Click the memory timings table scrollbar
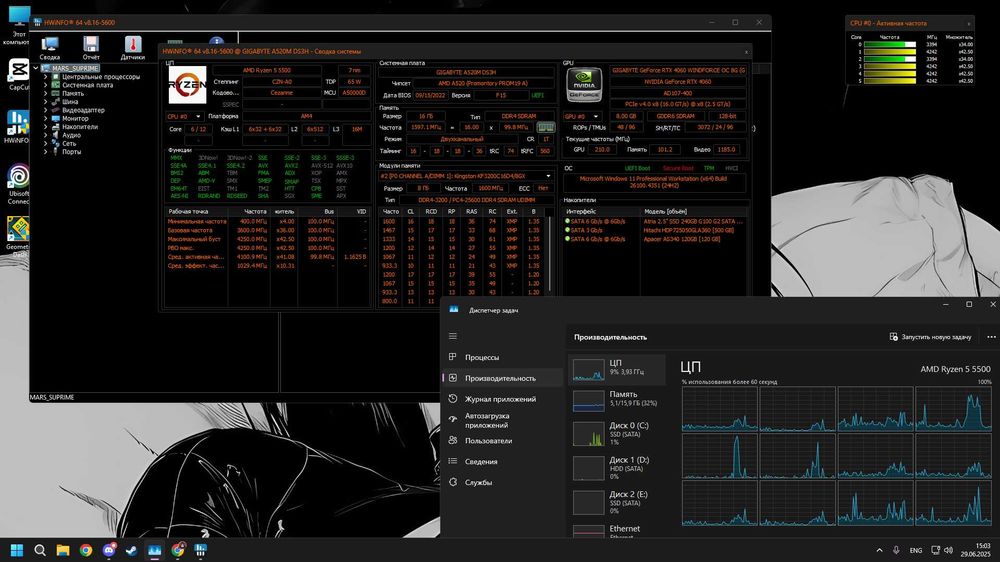This screenshot has width=1000, height=562. point(550,255)
